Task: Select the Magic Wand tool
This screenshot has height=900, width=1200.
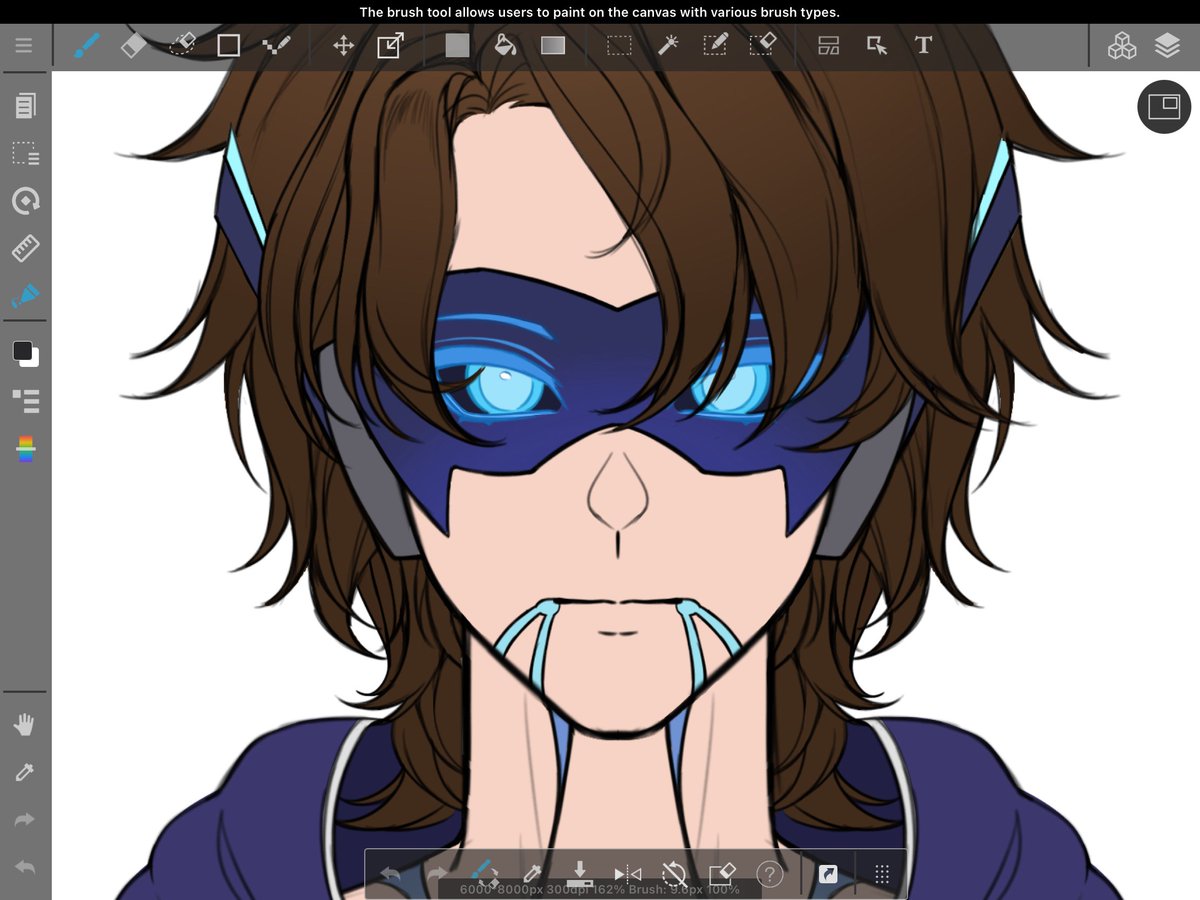Action: pyautogui.click(x=668, y=46)
